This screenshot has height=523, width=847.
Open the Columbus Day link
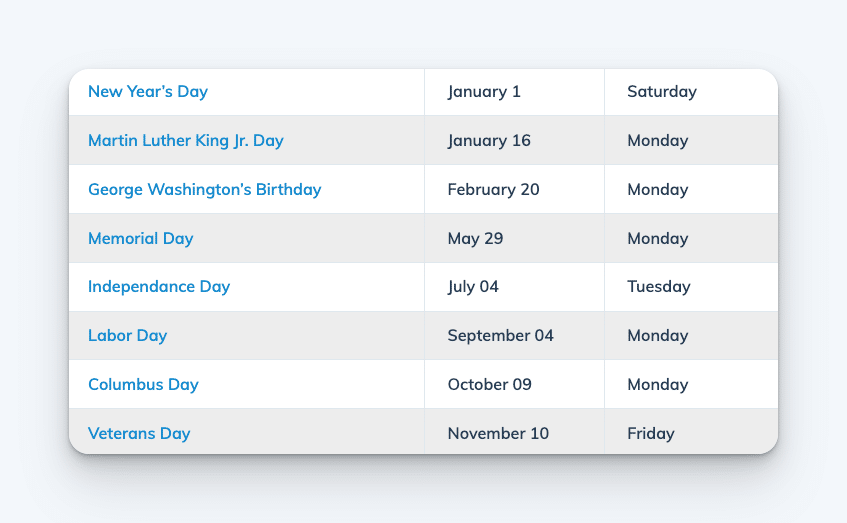(143, 384)
